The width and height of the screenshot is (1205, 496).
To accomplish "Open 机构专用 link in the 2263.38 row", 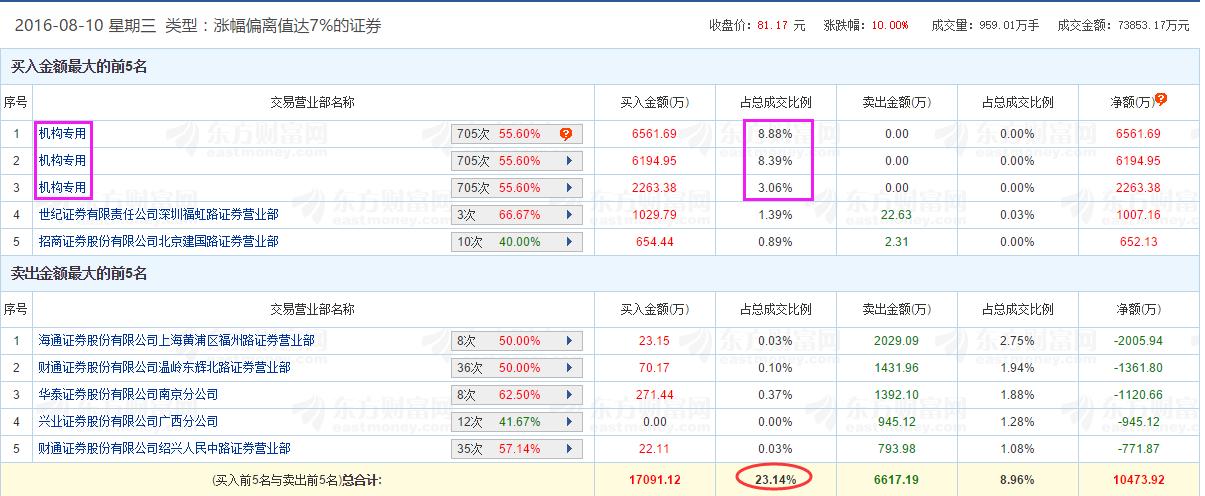I will pos(62,187).
